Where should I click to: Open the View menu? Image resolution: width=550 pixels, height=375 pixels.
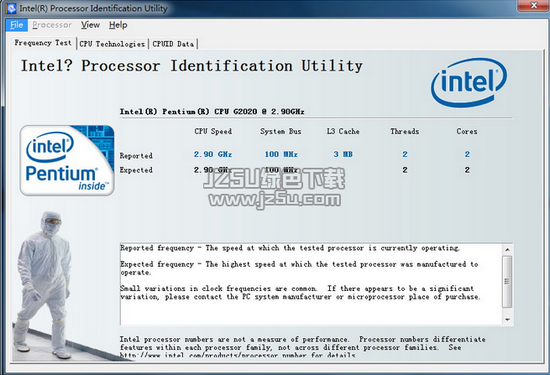coord(90,25)
